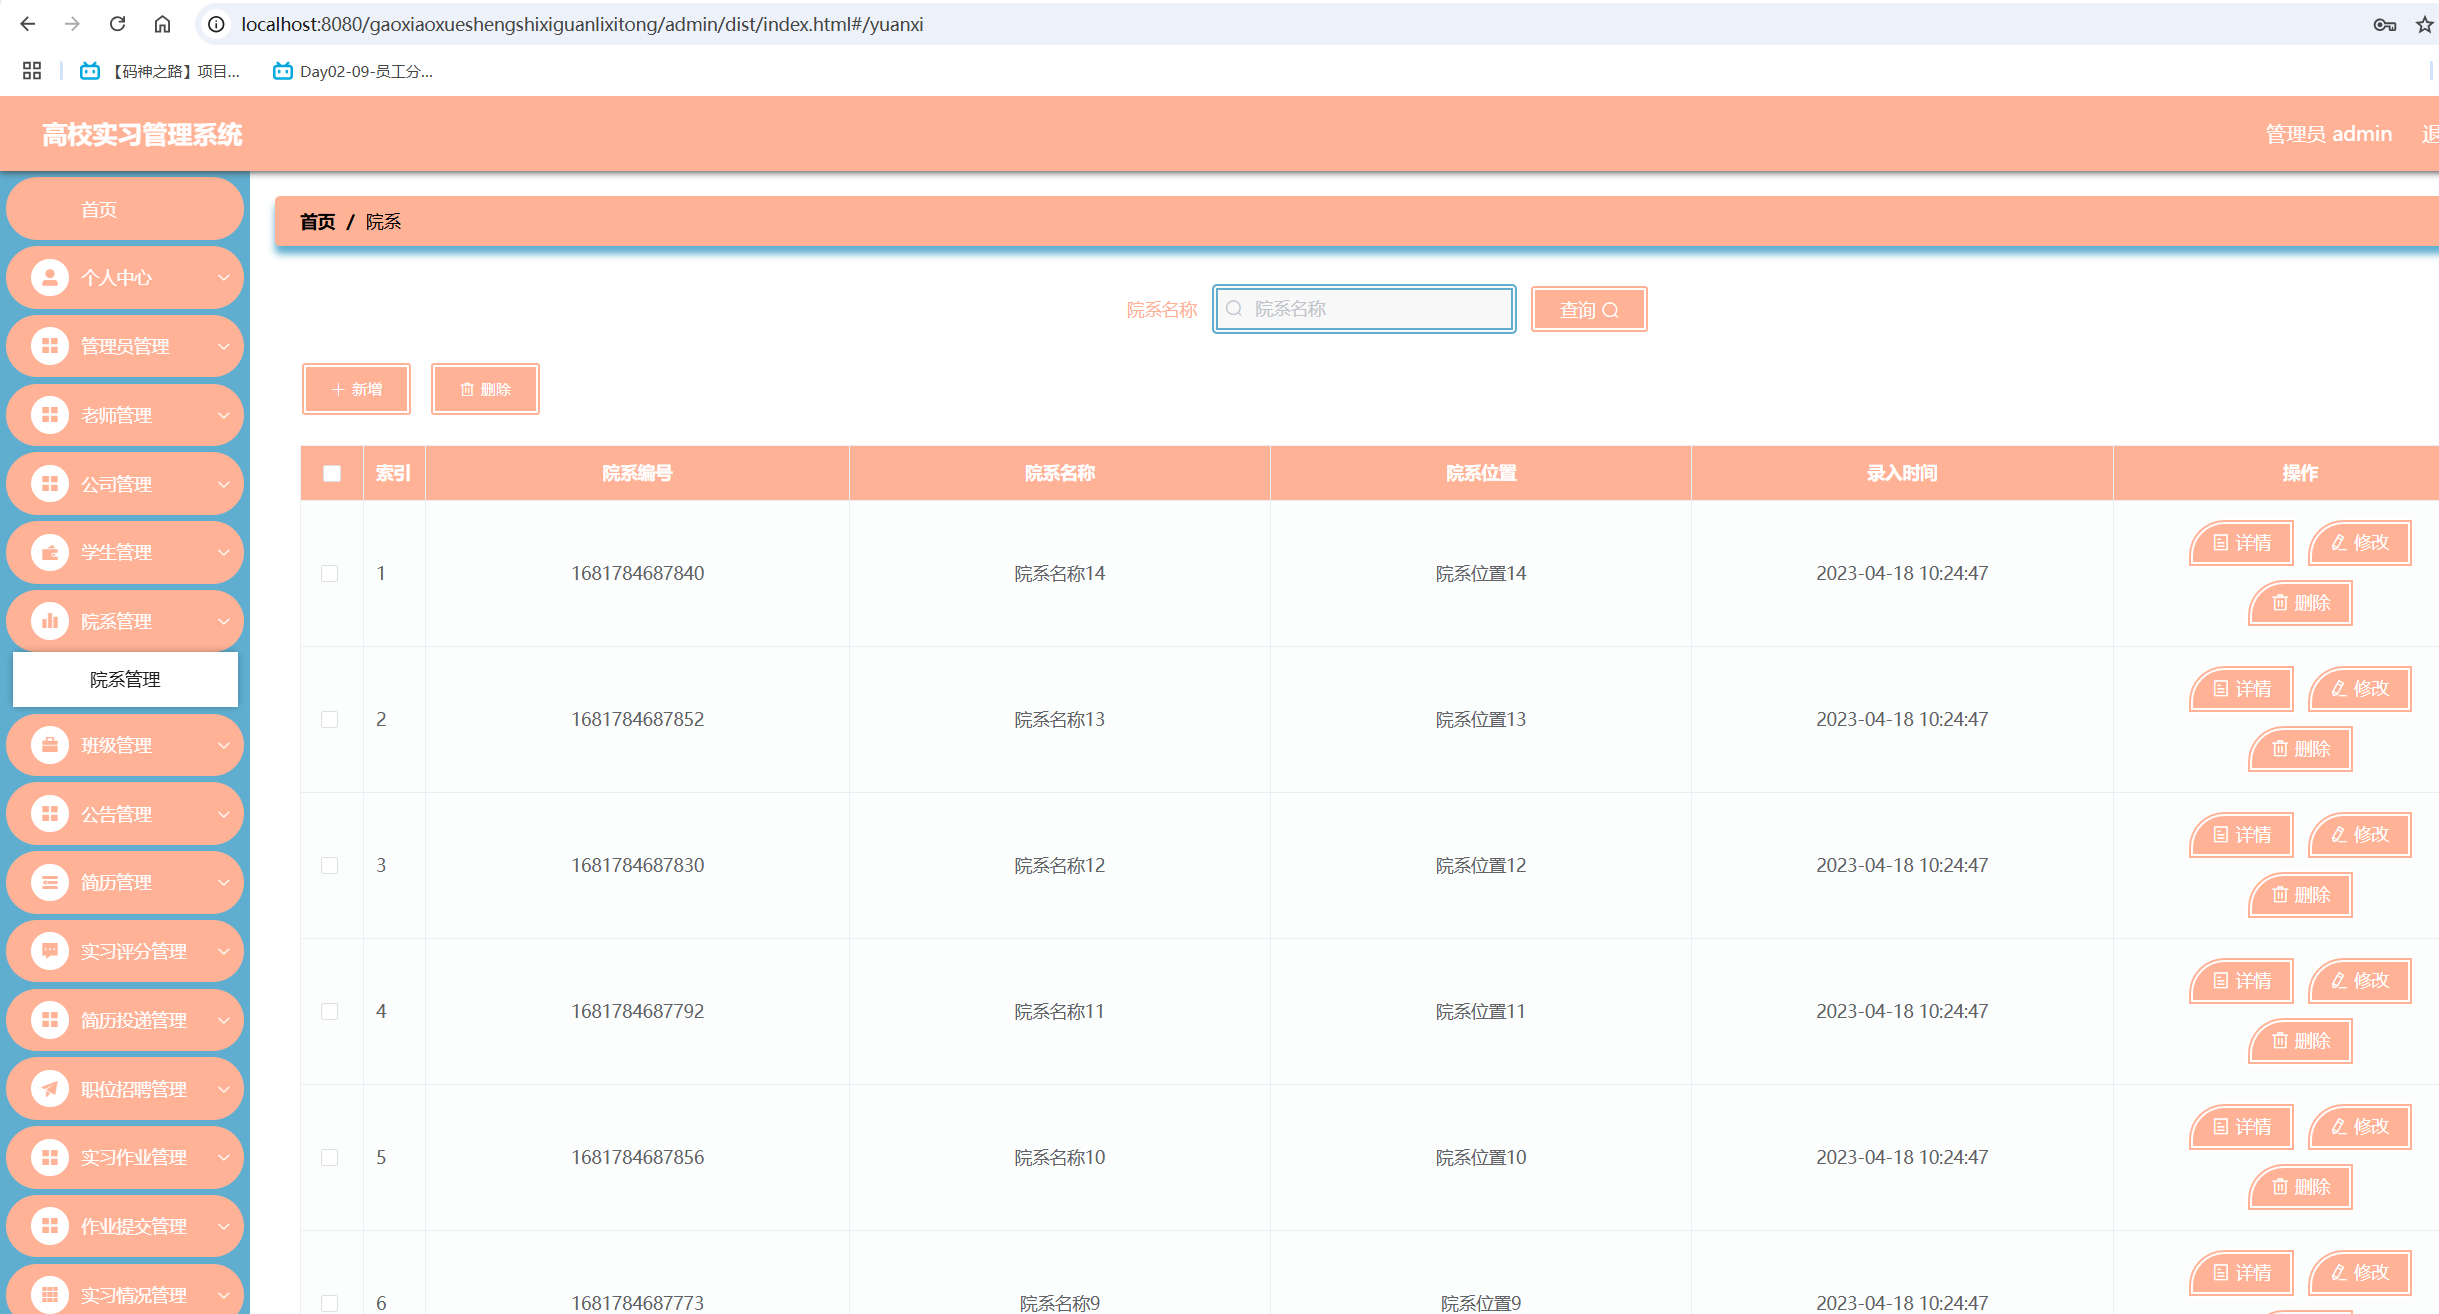Viewport: 2439px width, 1314px height.
Task: Click the 班级管理 briefcase icon
Action: [x=49, y=745]
